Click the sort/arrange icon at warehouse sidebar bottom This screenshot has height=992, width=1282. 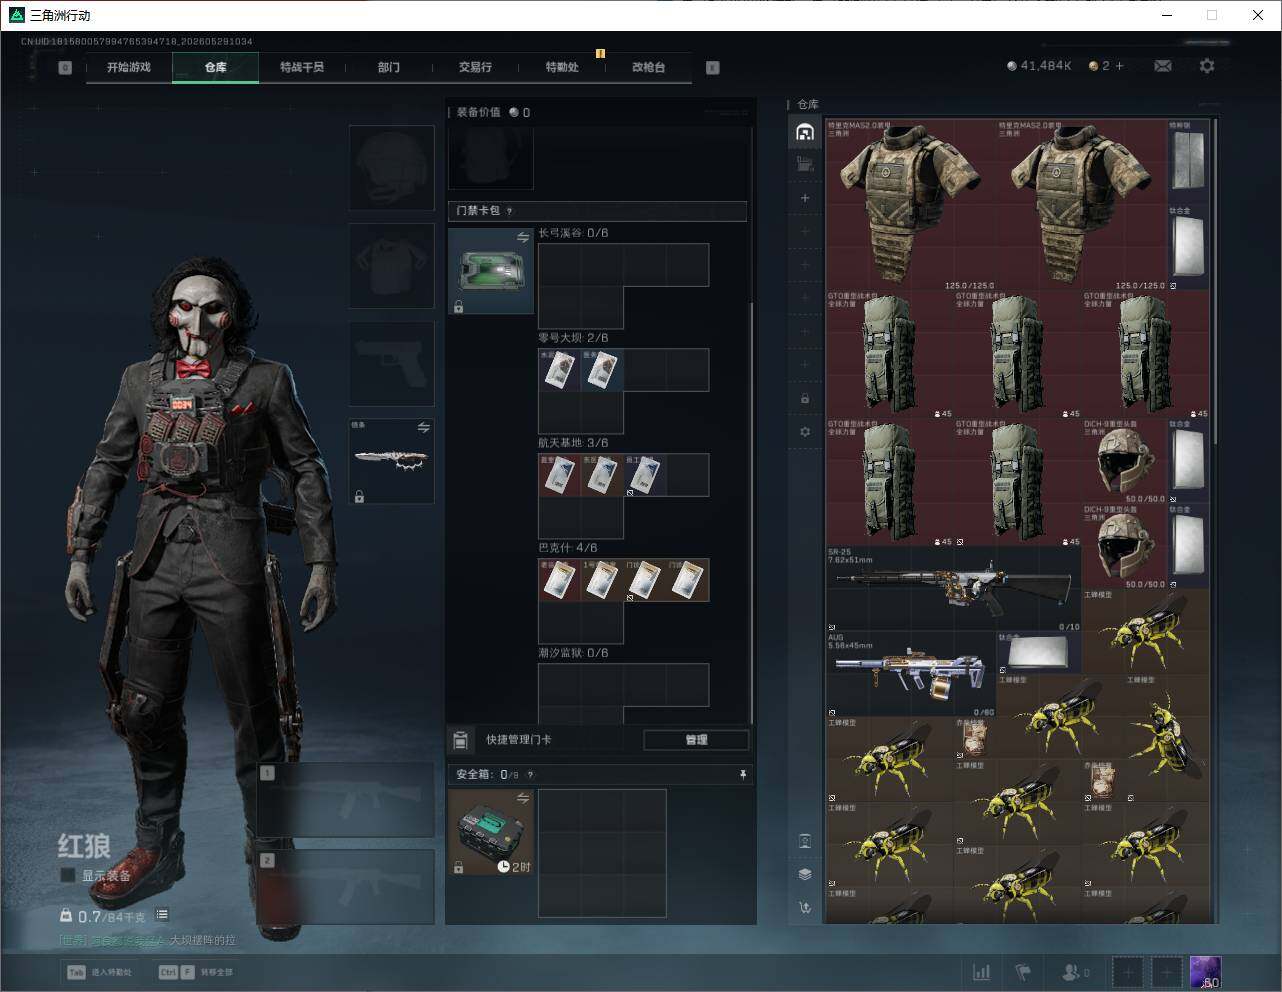805,908
